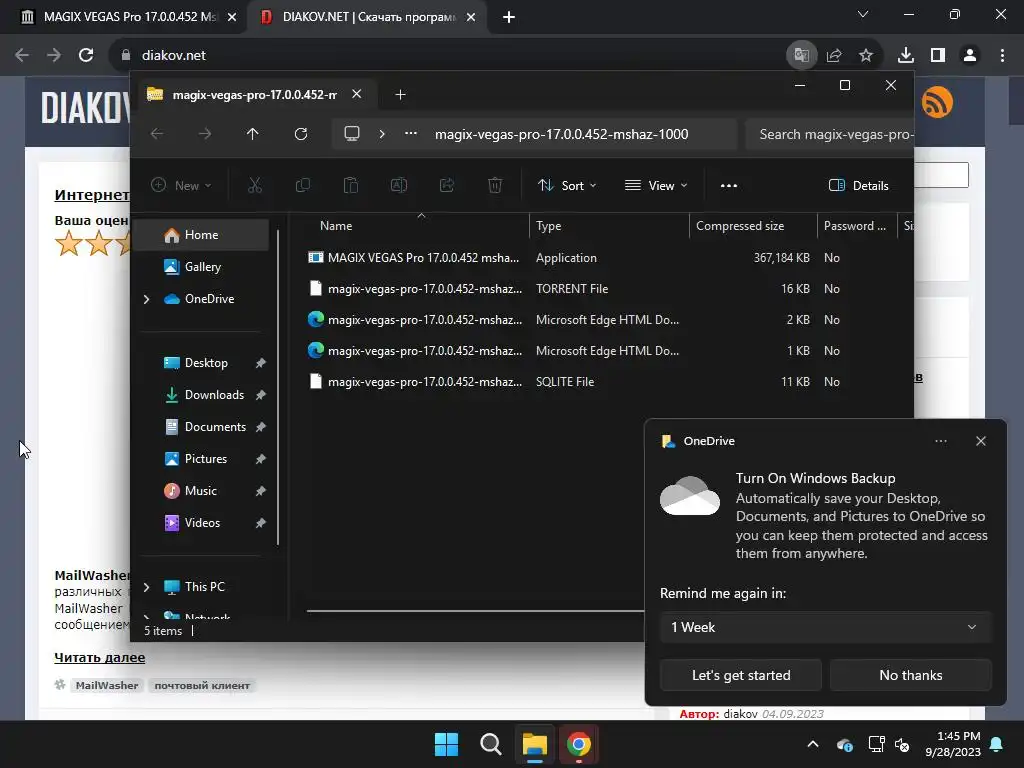Select the SQLITE File row
Viewport: 1024px width, 768px height.
coord(575,382)
